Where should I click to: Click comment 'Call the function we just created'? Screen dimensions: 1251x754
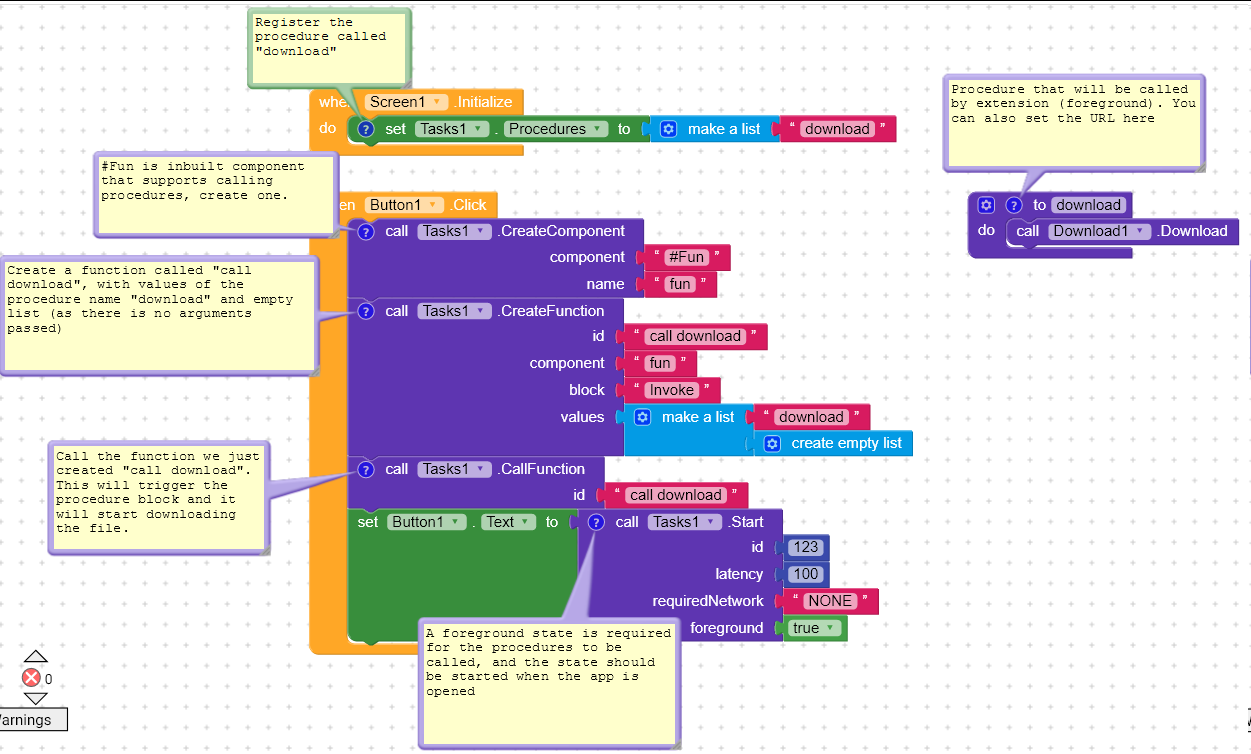point(158,497)
